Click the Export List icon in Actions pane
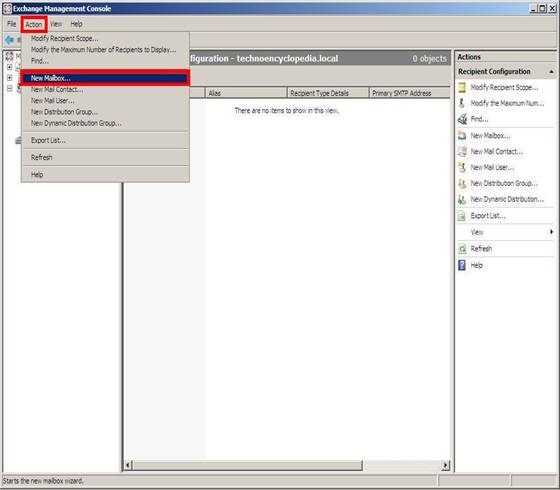The height and width of the screenshot is (490, 560). coord(462,216)
